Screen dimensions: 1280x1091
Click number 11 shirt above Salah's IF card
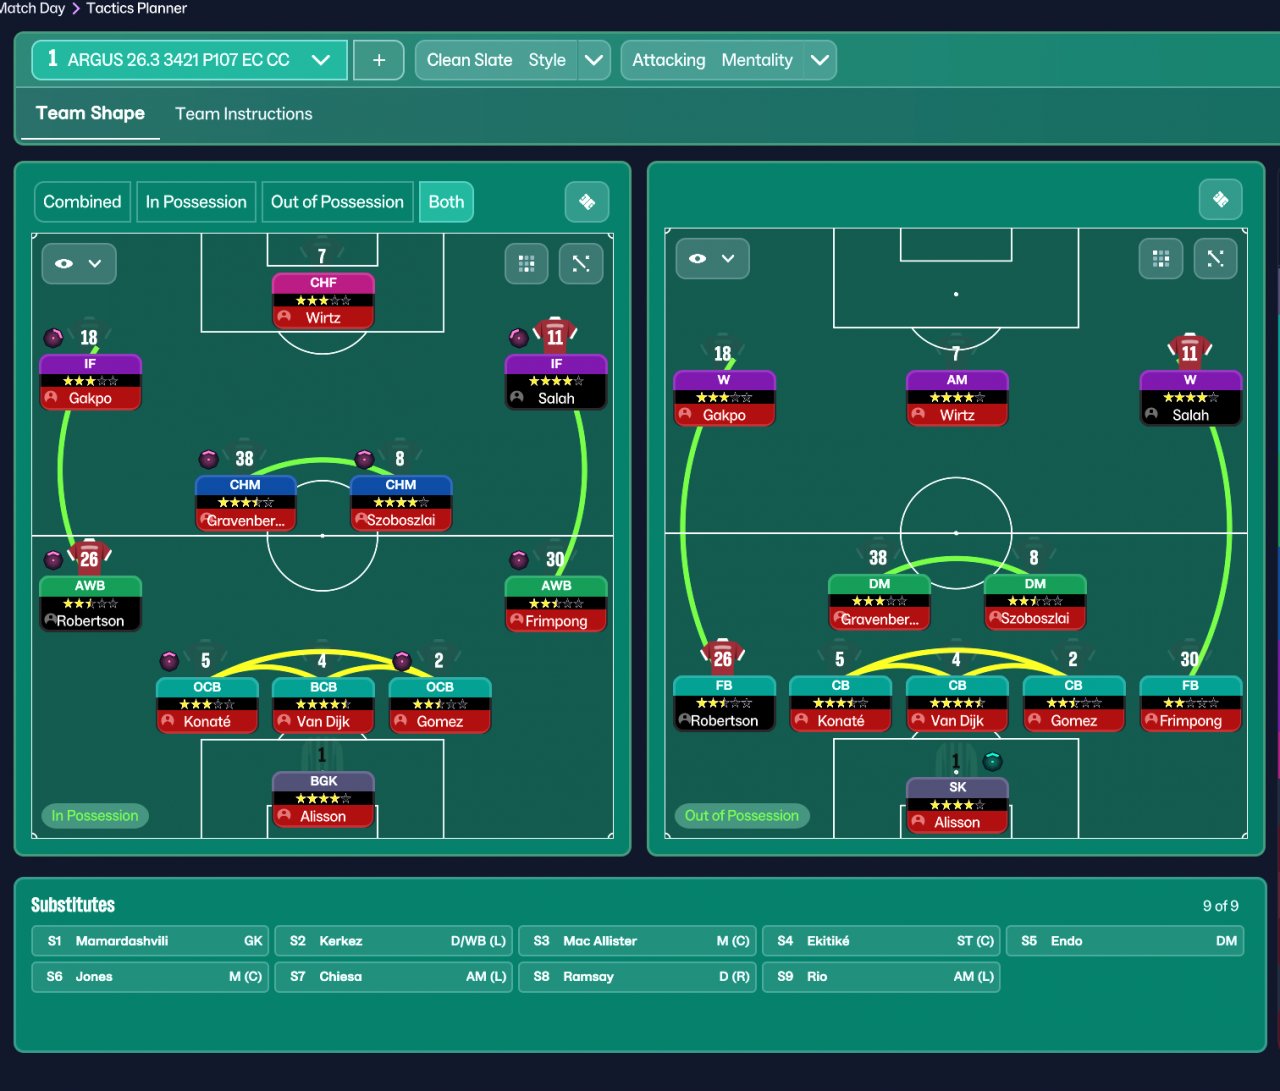pyautogui.click(x=555, y=336)
